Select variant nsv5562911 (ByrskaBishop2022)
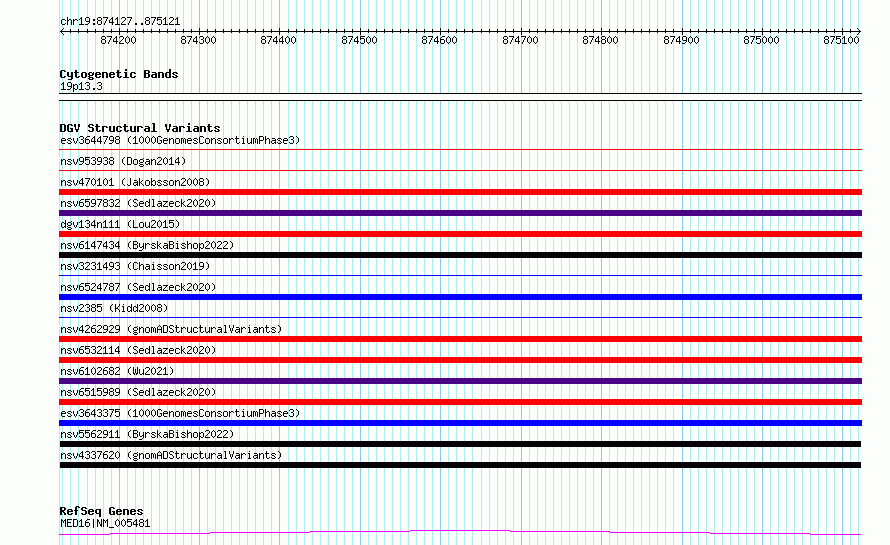The image size is (890, 545). [x=147, y=434]
